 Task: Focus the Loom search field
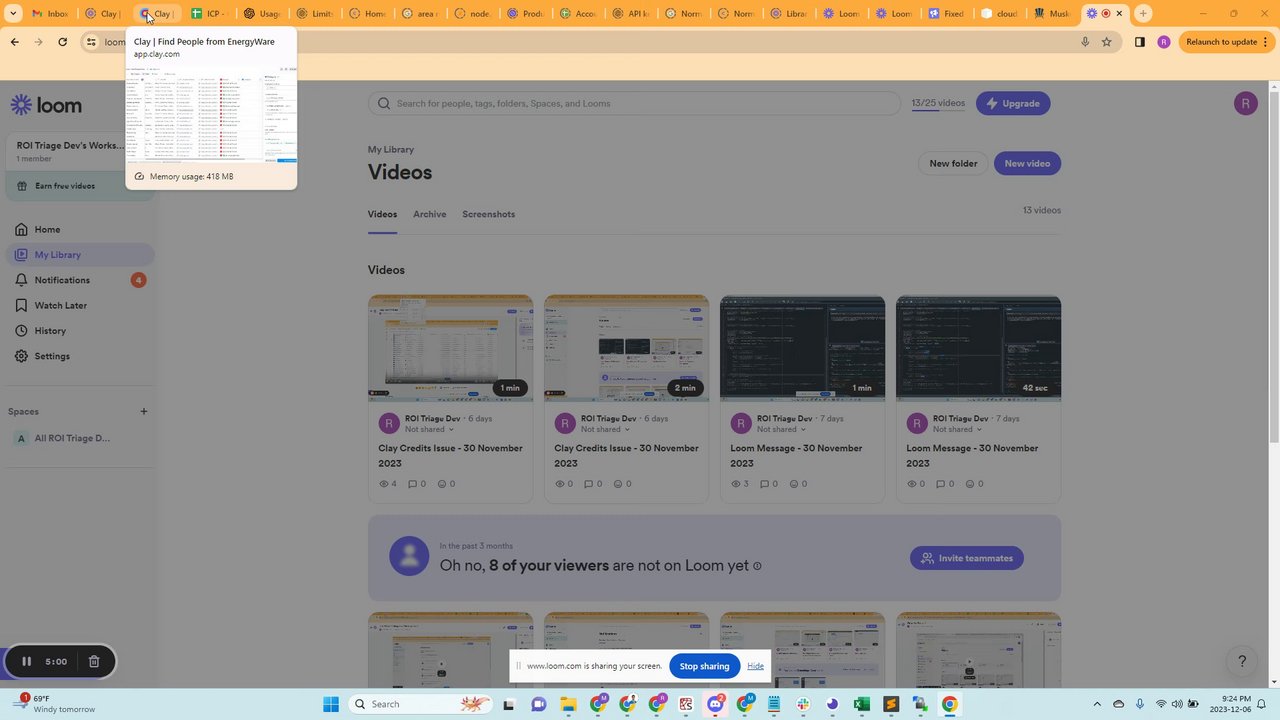coord(634,103)
